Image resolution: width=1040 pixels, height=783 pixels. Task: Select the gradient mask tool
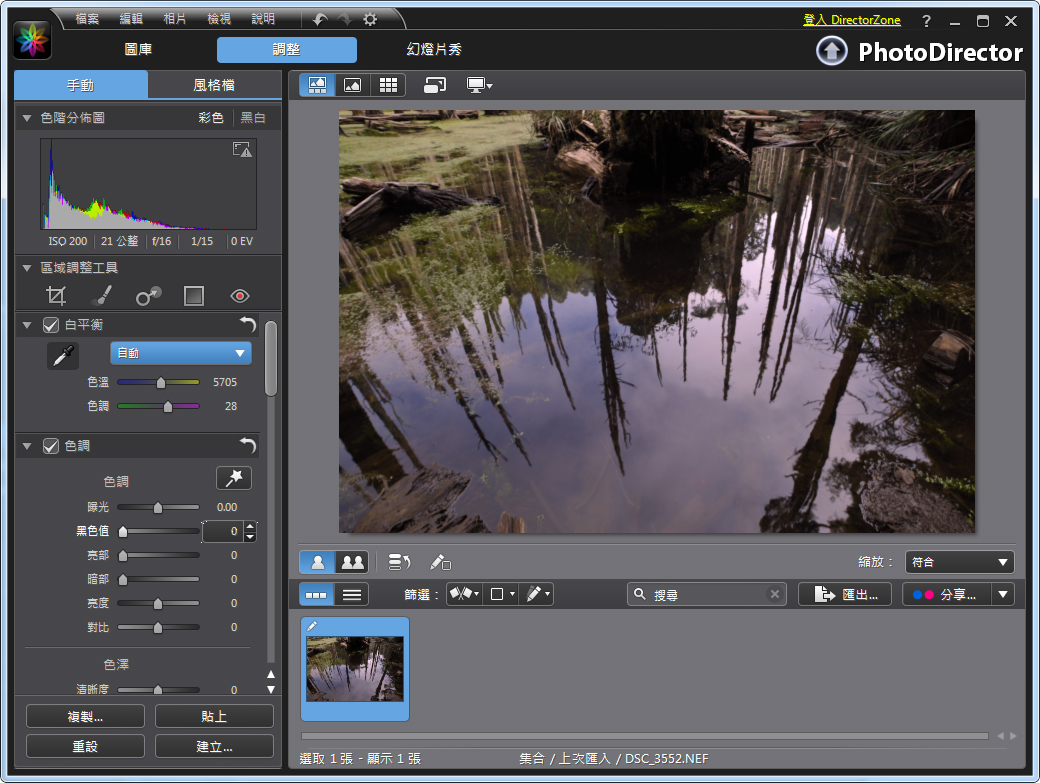(x=194, y=296)
